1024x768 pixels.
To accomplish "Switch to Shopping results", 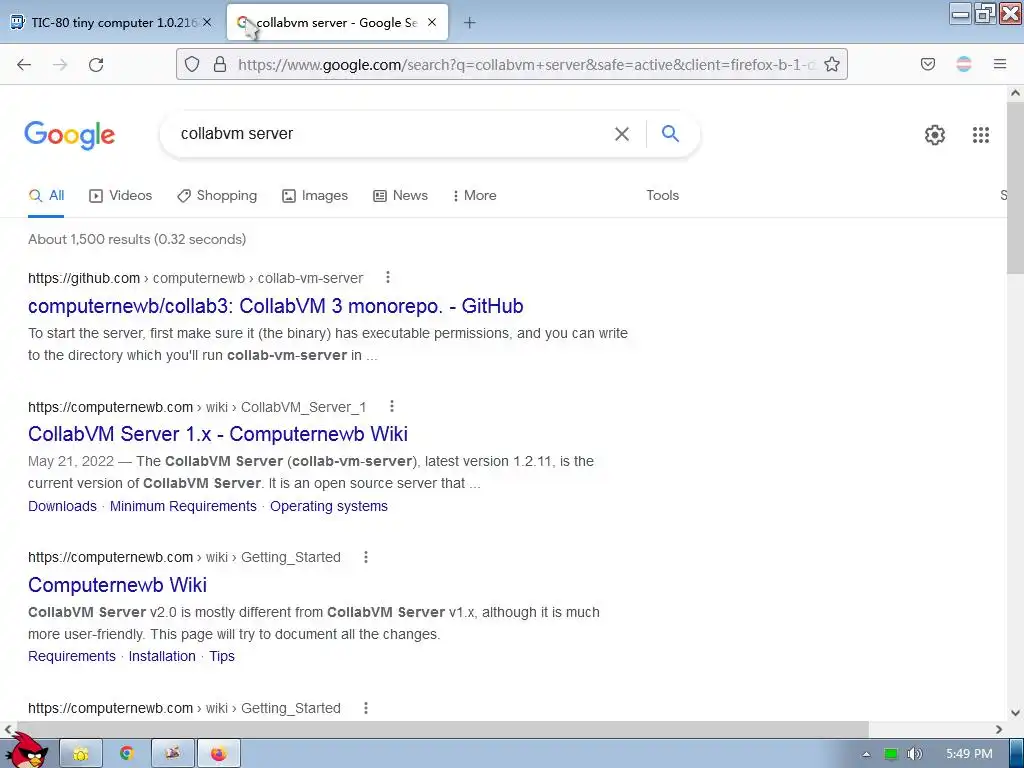I will [217, 195].
